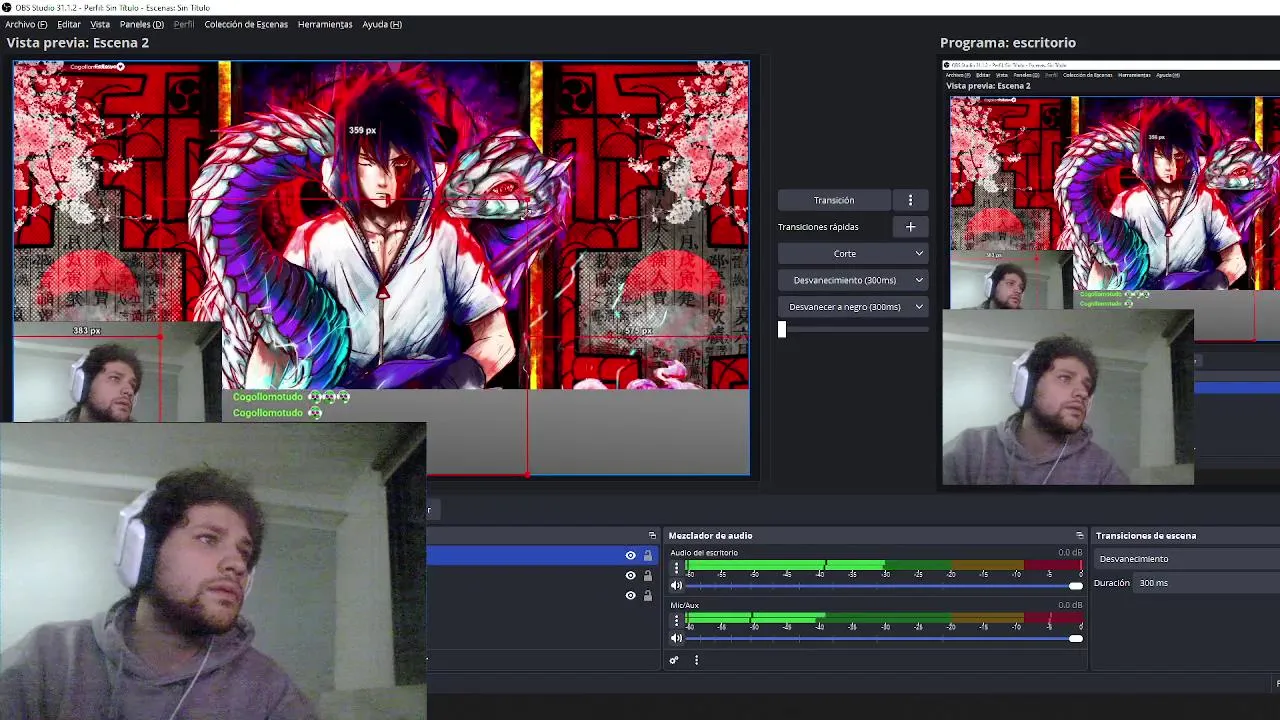Mute the Mic/Aux speaker icon

coord(676,638)
